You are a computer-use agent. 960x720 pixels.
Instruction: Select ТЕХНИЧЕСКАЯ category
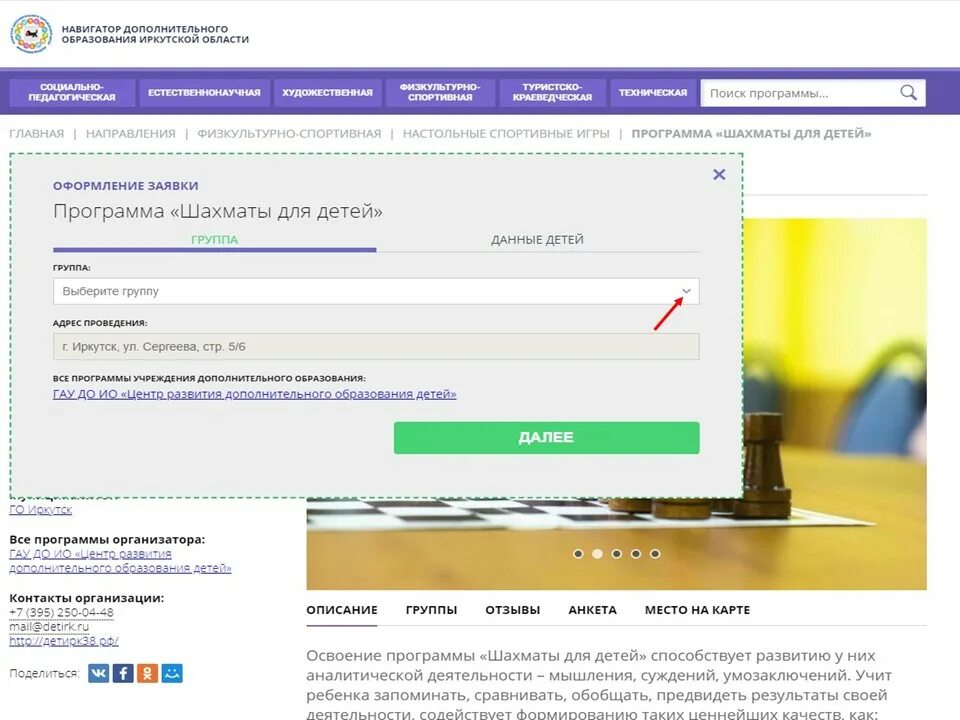653,92
